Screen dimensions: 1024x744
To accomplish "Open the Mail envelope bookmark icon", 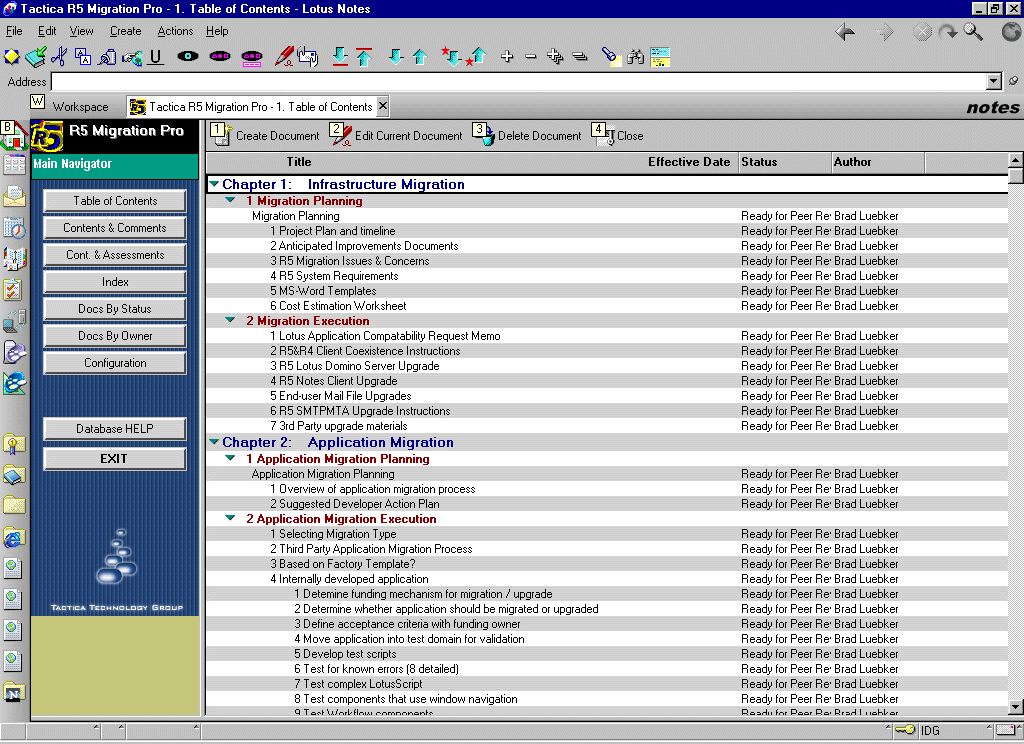I will (x=14, y=197).
